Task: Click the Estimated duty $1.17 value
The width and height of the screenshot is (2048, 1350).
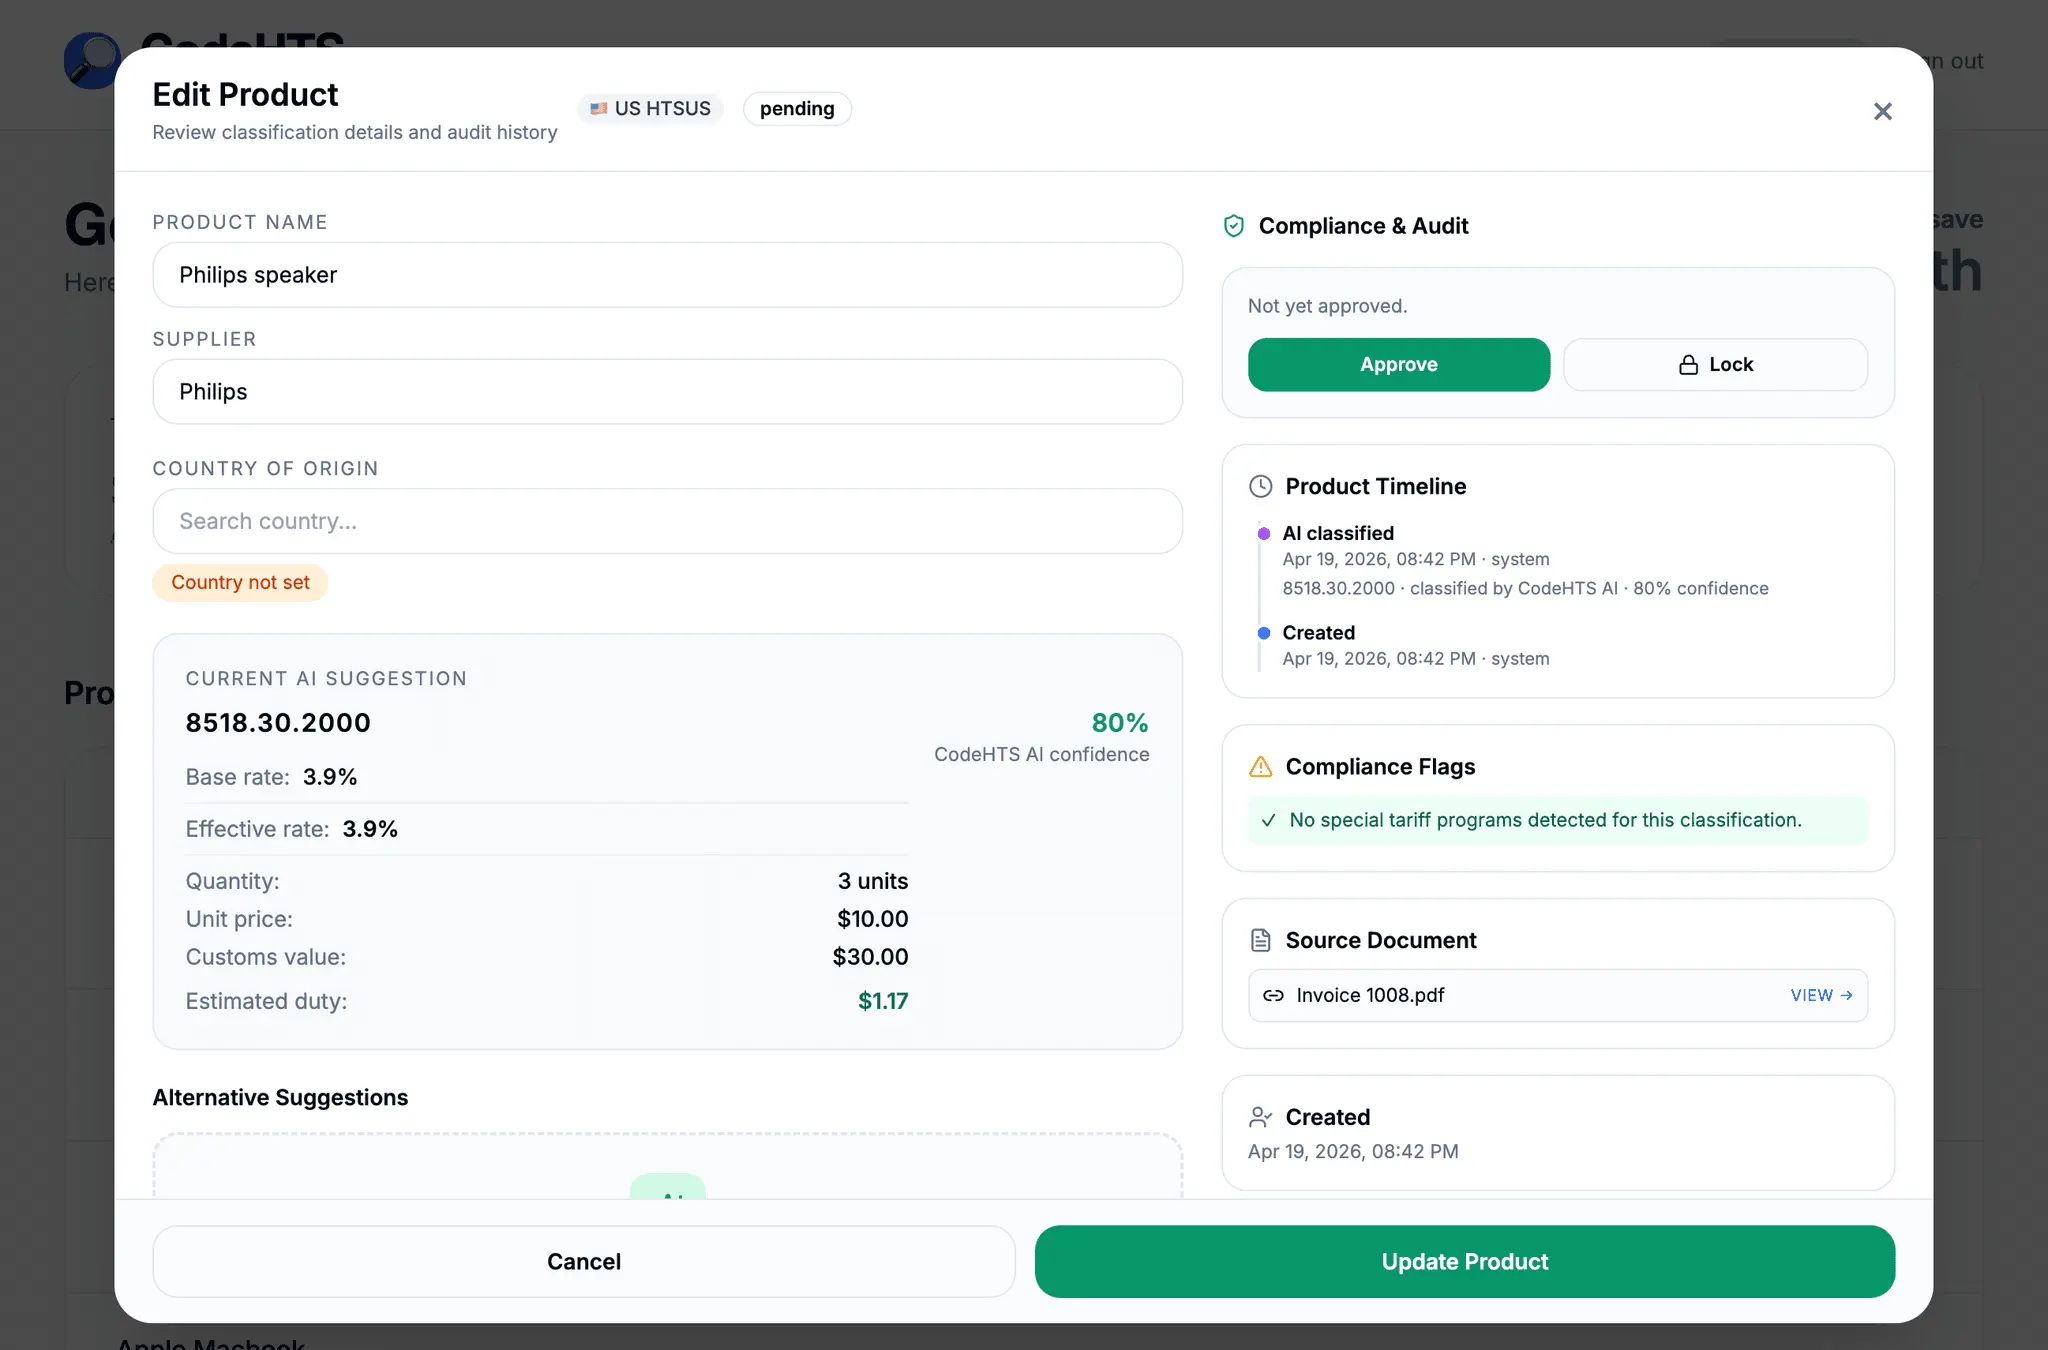Action: [883, 1002]
